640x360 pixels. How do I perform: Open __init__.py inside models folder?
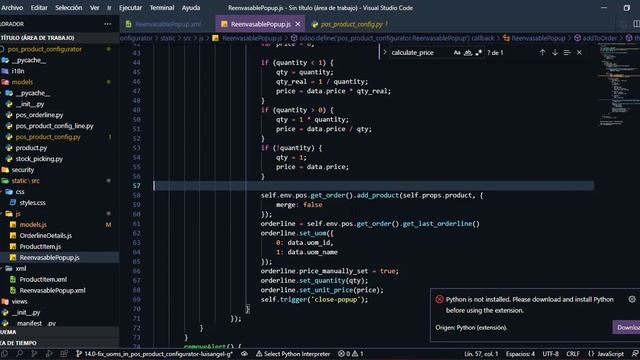(30, 104)
